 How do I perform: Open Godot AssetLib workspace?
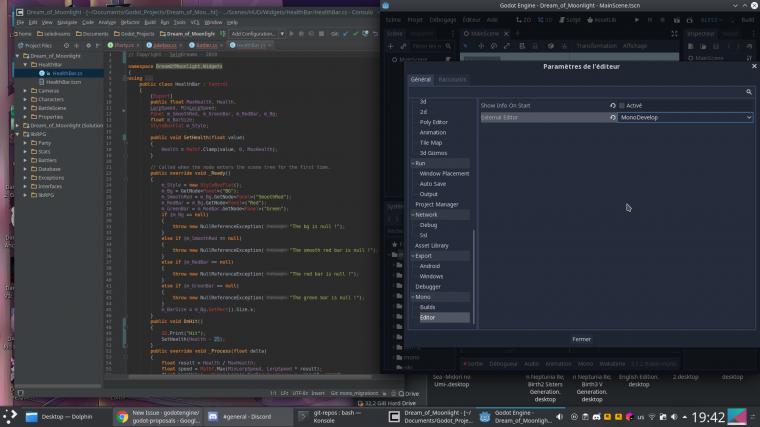coord(601,20)
